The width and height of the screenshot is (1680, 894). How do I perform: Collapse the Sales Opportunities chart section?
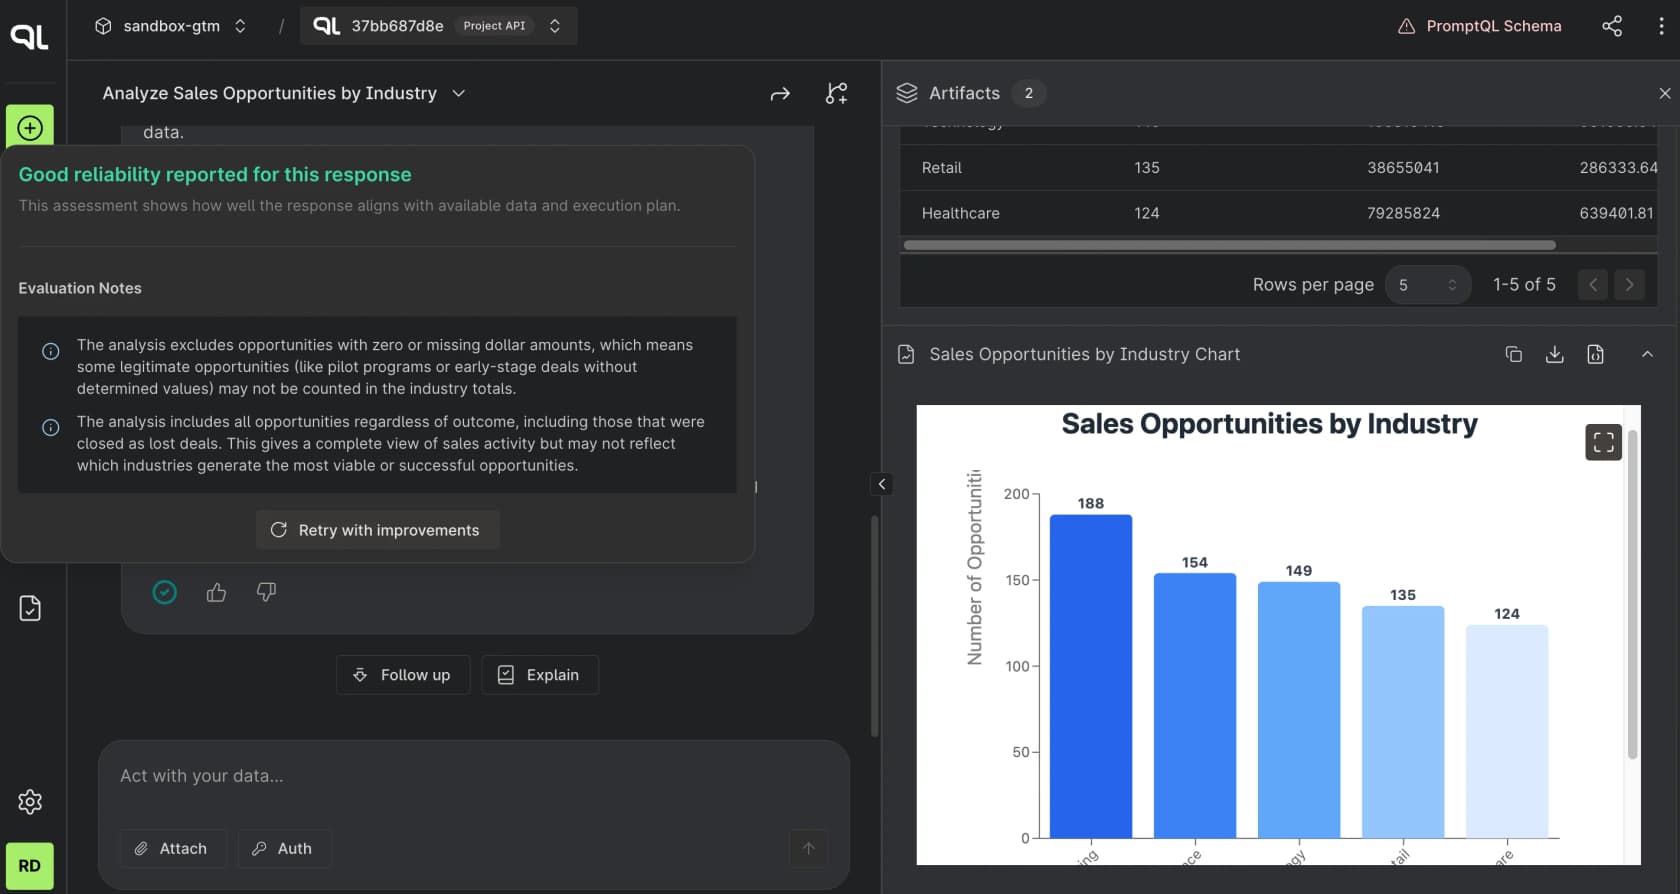point(1647,354)
